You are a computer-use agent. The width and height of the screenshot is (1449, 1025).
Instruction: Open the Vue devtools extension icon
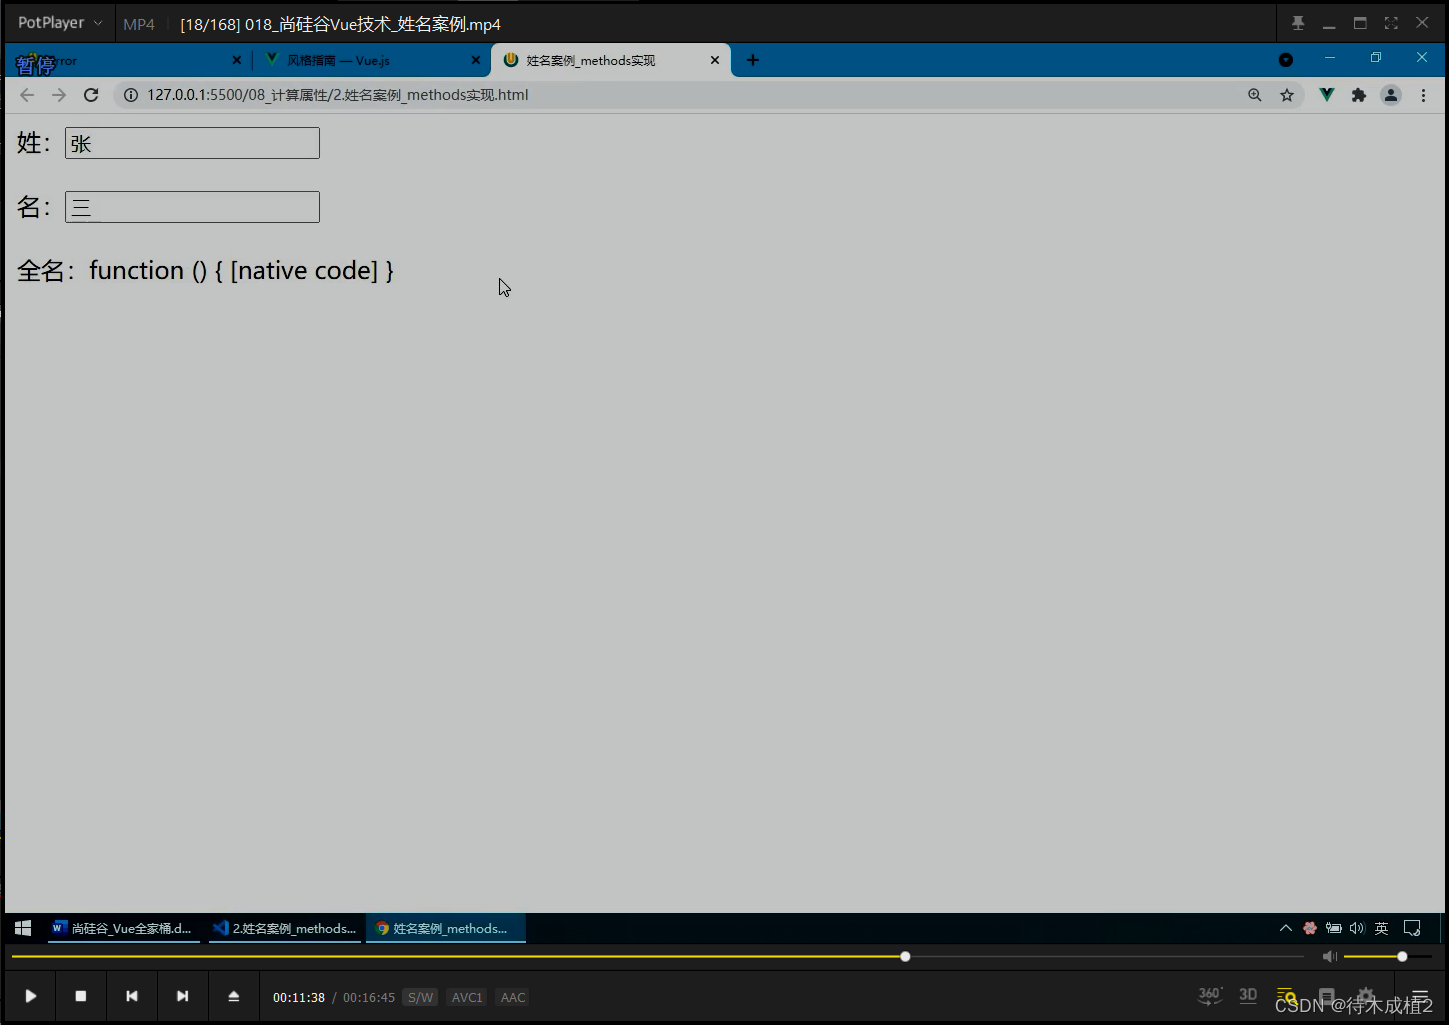[x=1327, y=95]
